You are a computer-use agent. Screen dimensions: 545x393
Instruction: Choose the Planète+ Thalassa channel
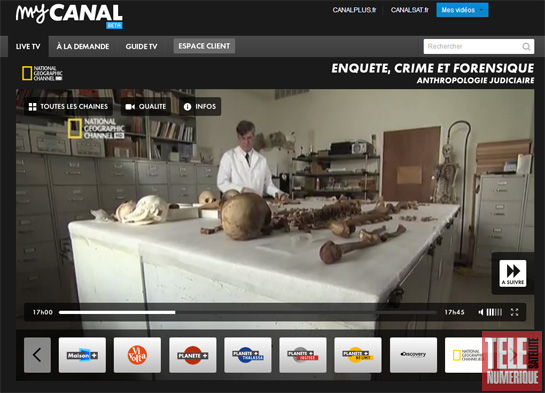click(x=248, y=355)
